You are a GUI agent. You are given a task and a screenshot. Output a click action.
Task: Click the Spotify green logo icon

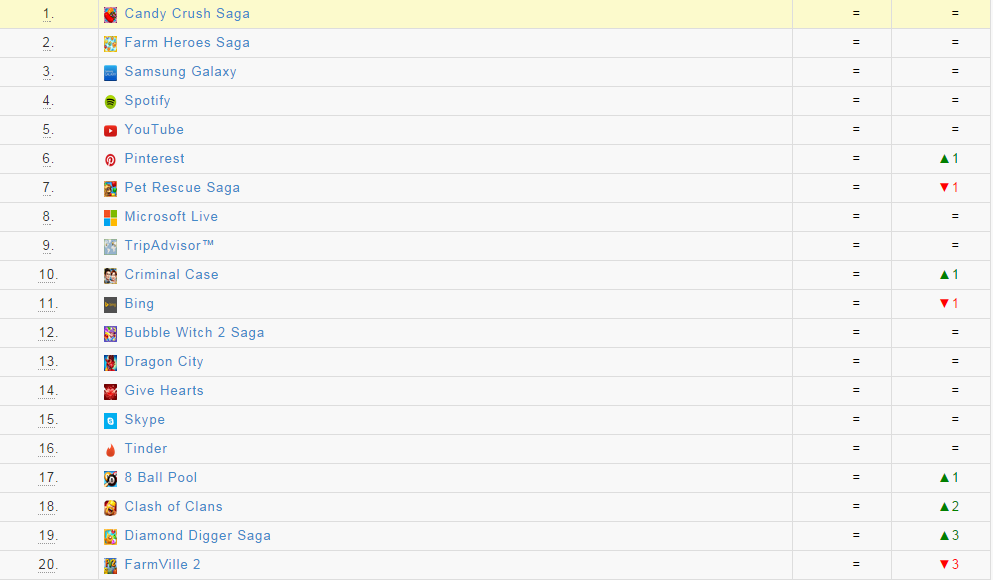[x=110, y=102]
